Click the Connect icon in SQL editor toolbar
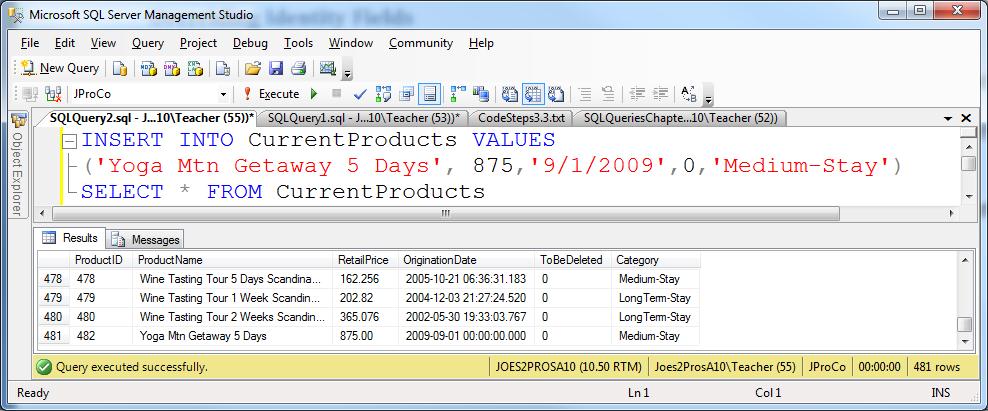988x411 pixels. pos(29,94)
